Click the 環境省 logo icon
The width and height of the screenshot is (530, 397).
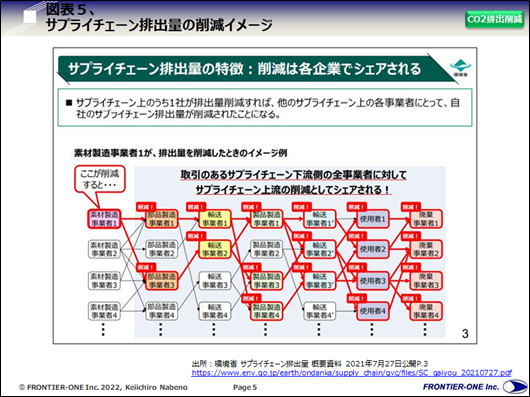(x=460, y=68)
